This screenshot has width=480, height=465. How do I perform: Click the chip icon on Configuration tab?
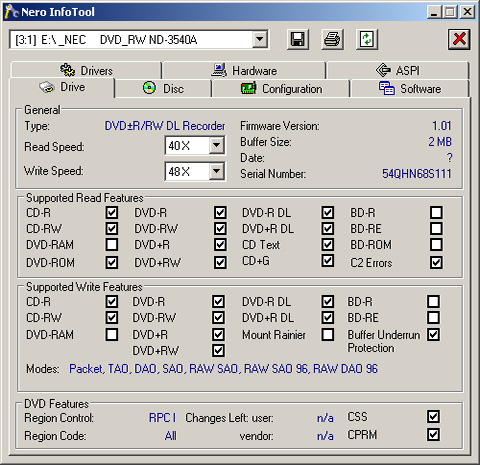[x=248, y=88]
